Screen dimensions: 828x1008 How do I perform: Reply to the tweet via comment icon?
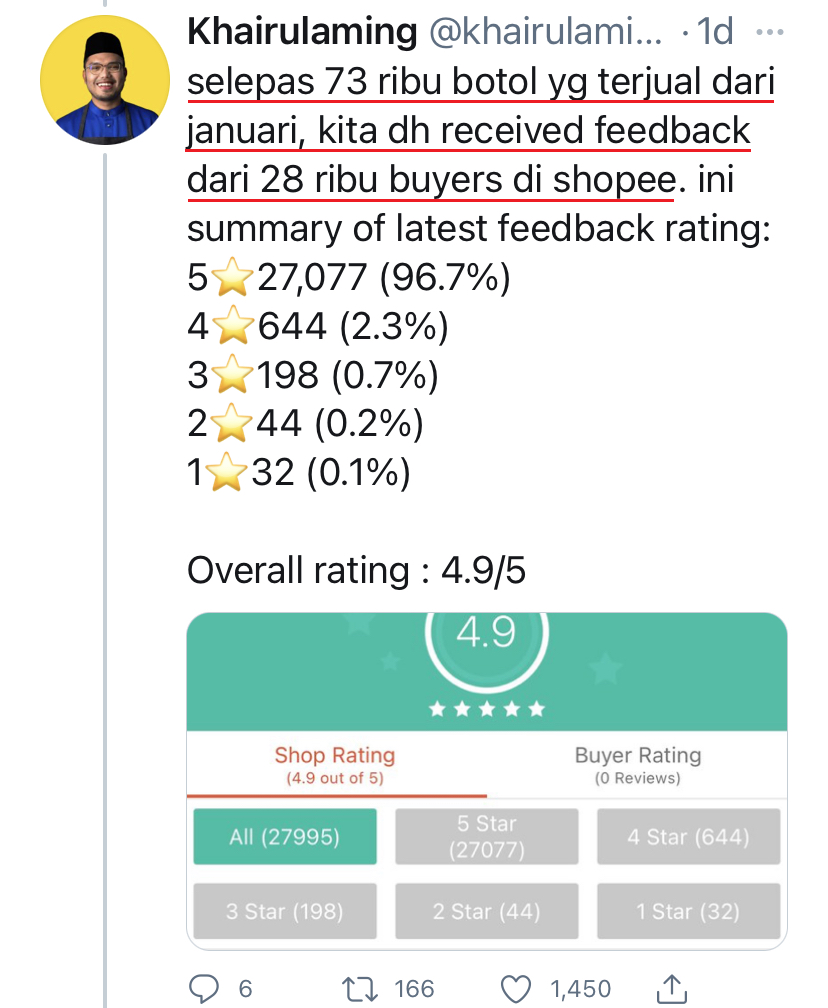click(x=205, y=988)
